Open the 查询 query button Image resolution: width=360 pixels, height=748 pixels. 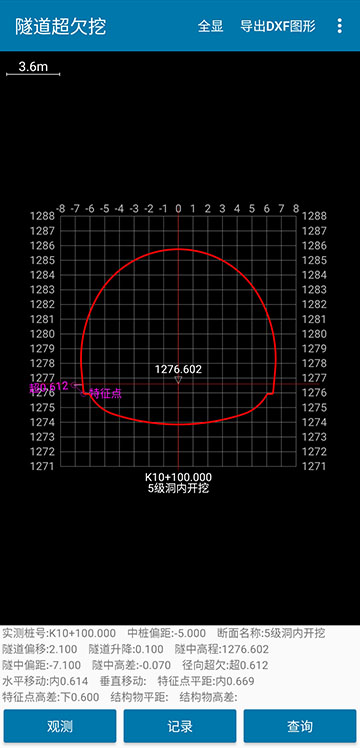300,726
